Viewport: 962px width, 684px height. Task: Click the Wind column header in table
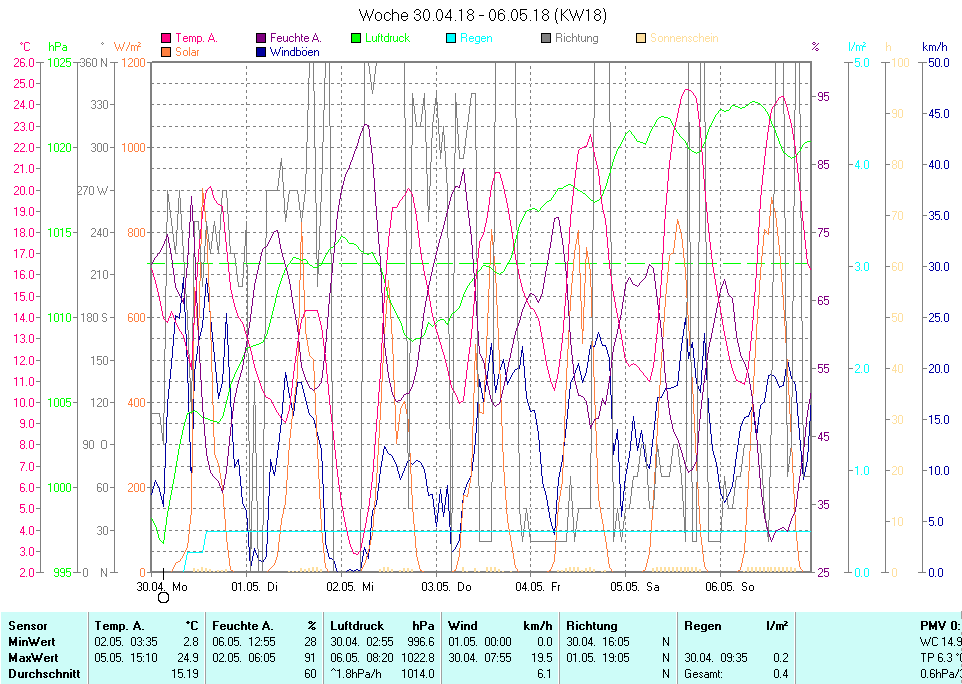tap(462, 626)
